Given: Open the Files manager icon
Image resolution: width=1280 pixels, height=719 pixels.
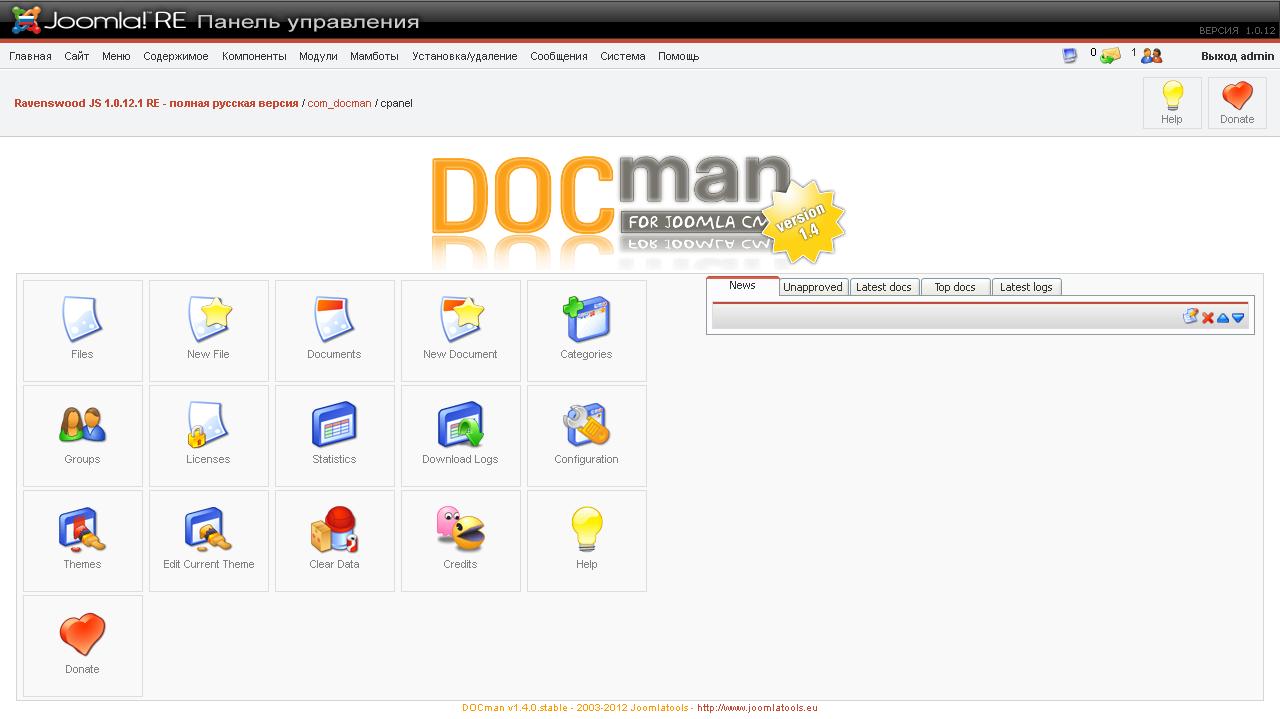Looking at the screenshot, I should (82, 329).
